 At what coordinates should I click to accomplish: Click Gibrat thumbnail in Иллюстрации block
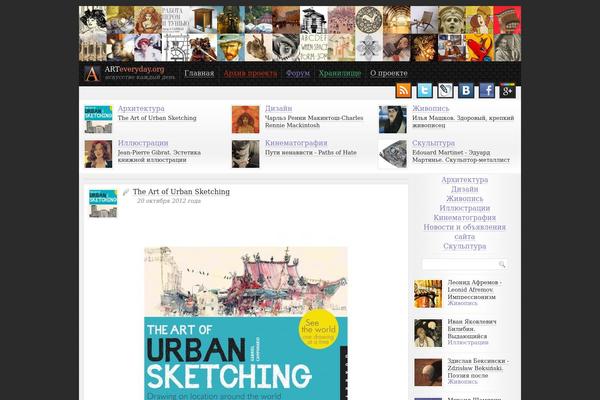(x=98, y=154)
